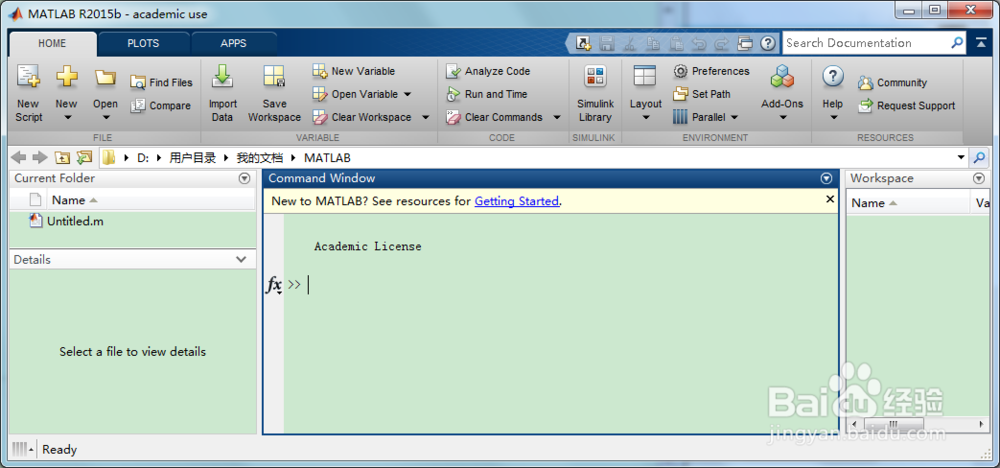Minimize the toolstrip ribbon

coord(980,43)
